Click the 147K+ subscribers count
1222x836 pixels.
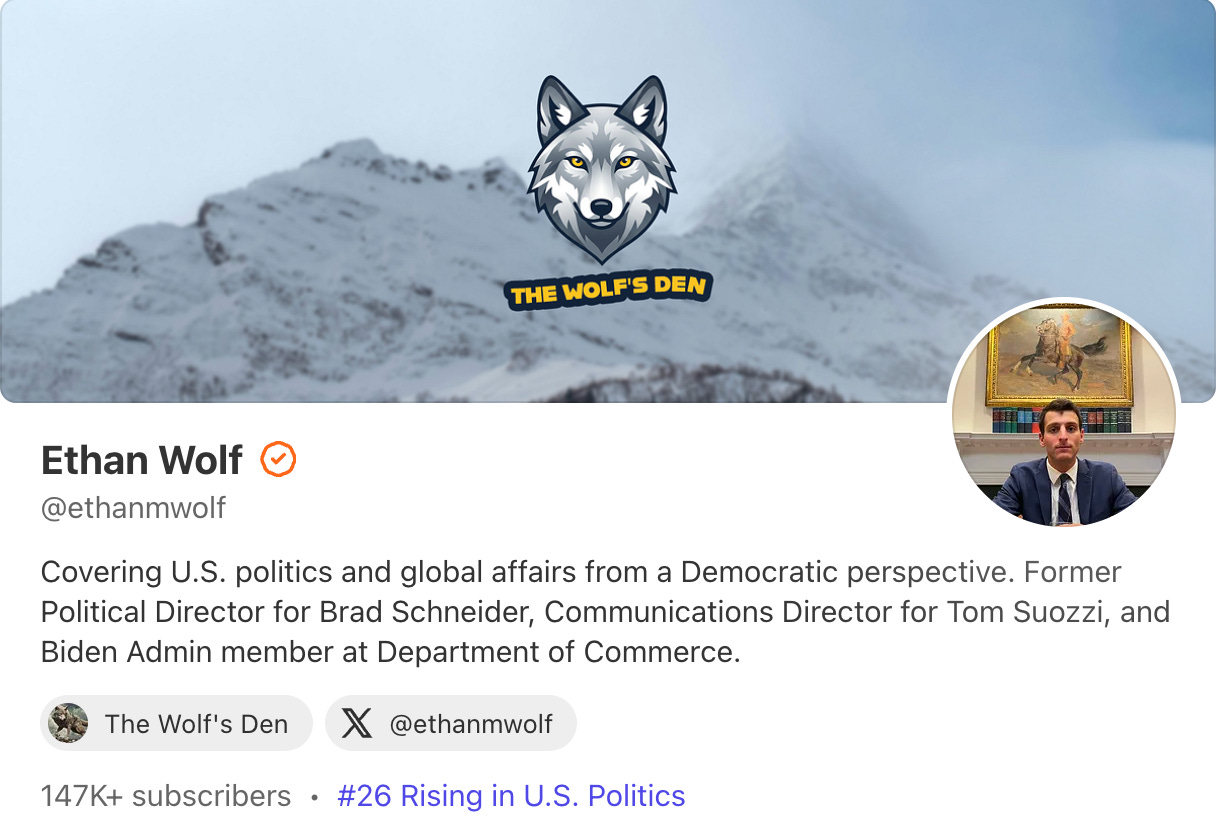coord(166,796)
